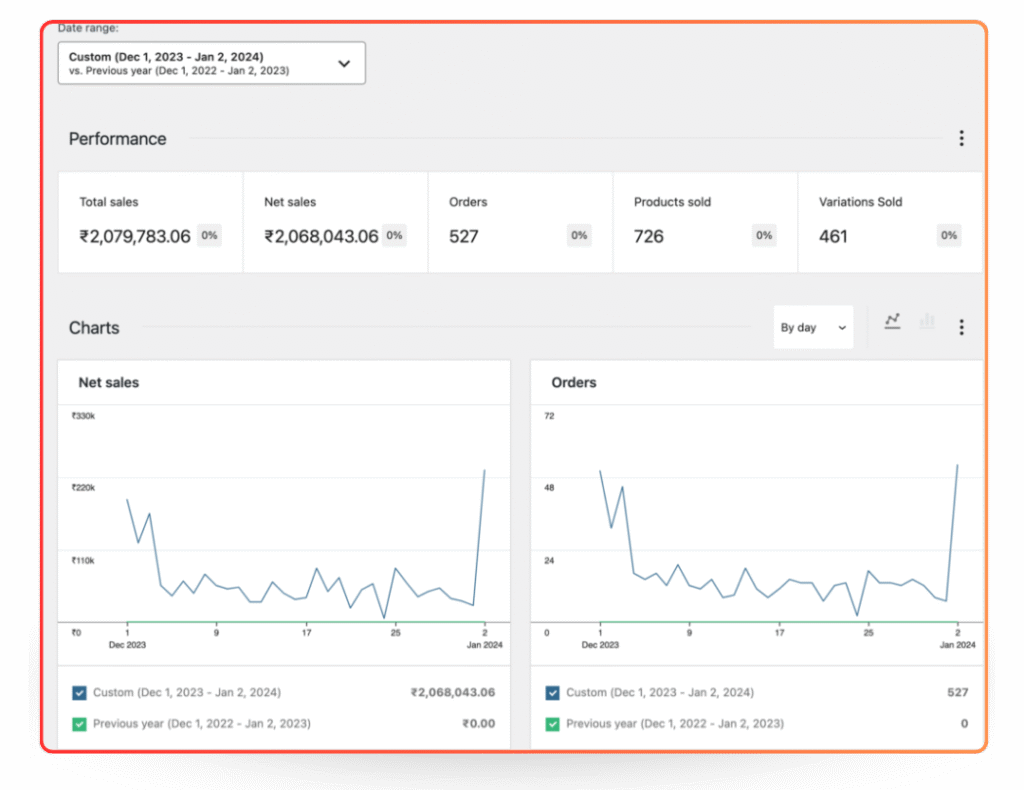Uncheck Previous year in Net sales legend
The width and height of the screenshot is (1024, 790).
80,724
